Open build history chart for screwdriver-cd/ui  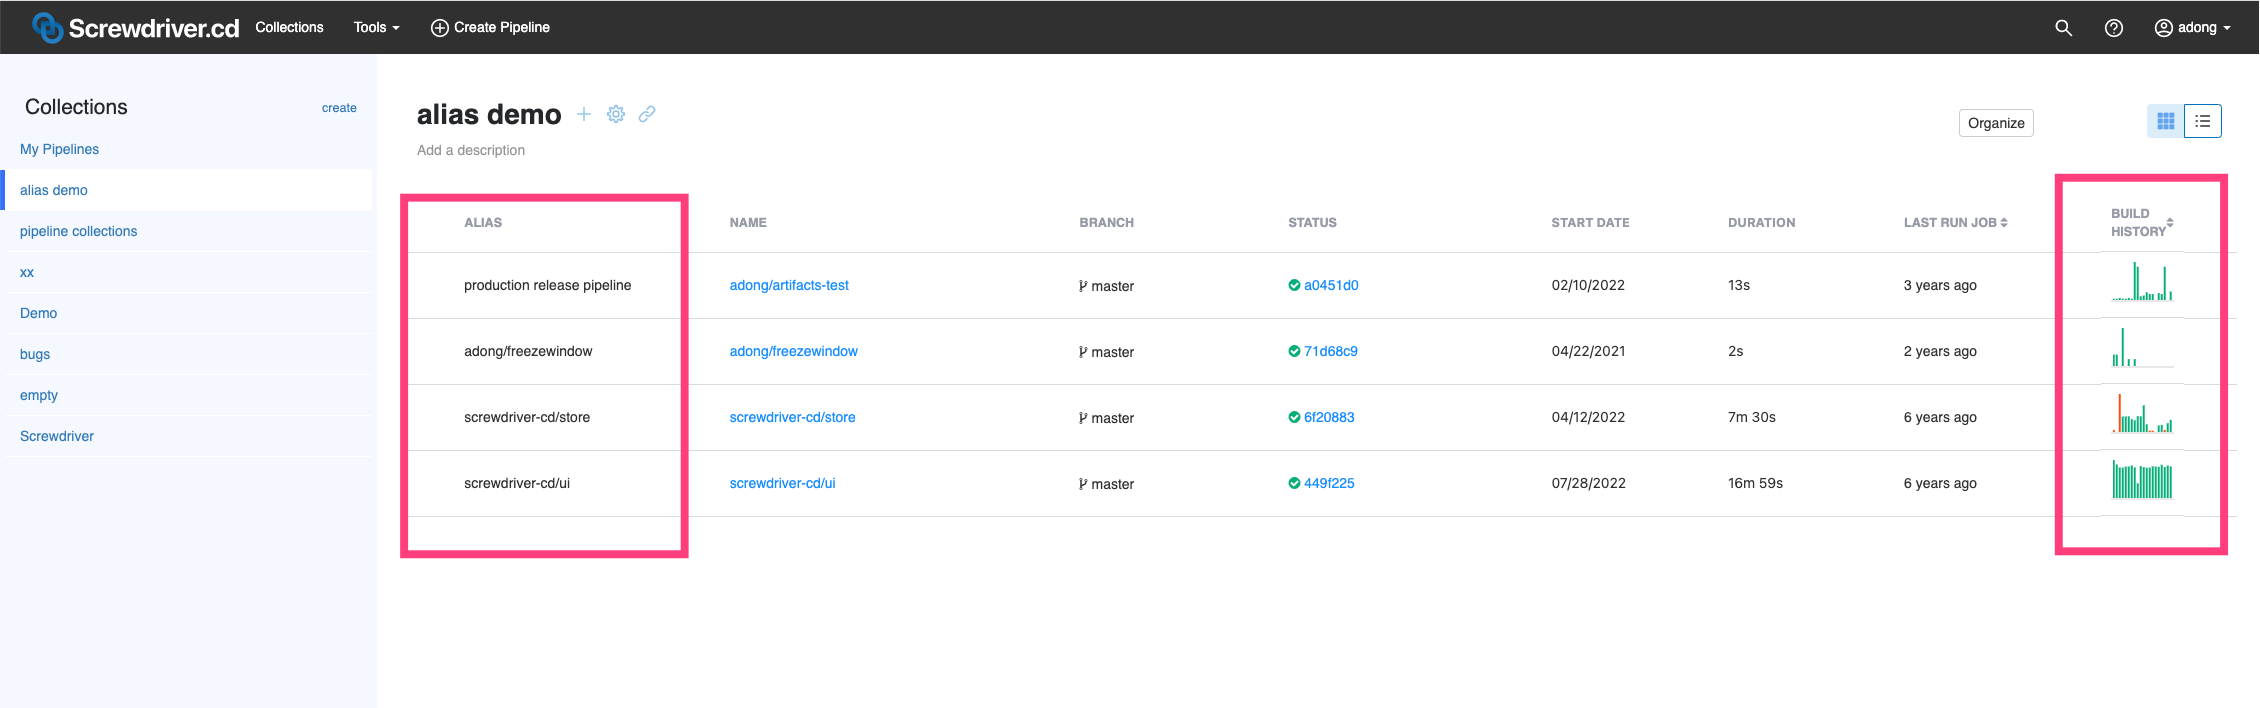point(2142,480)
